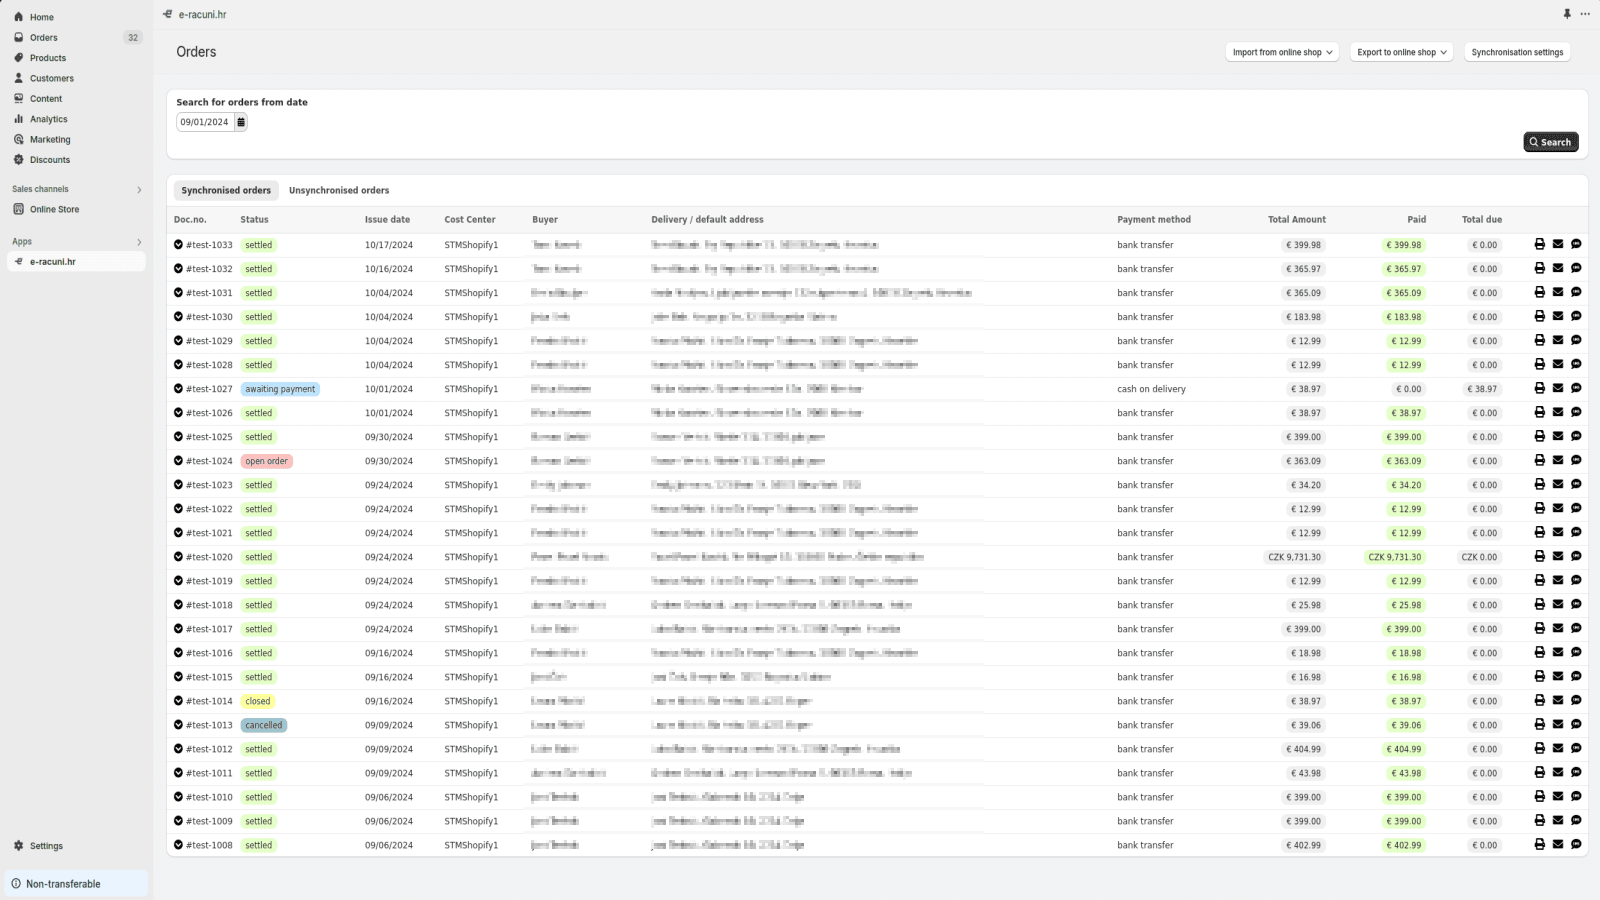Open Customers from the sidebar
This screenshot has height=900, width=1600.
coord(50,78)
